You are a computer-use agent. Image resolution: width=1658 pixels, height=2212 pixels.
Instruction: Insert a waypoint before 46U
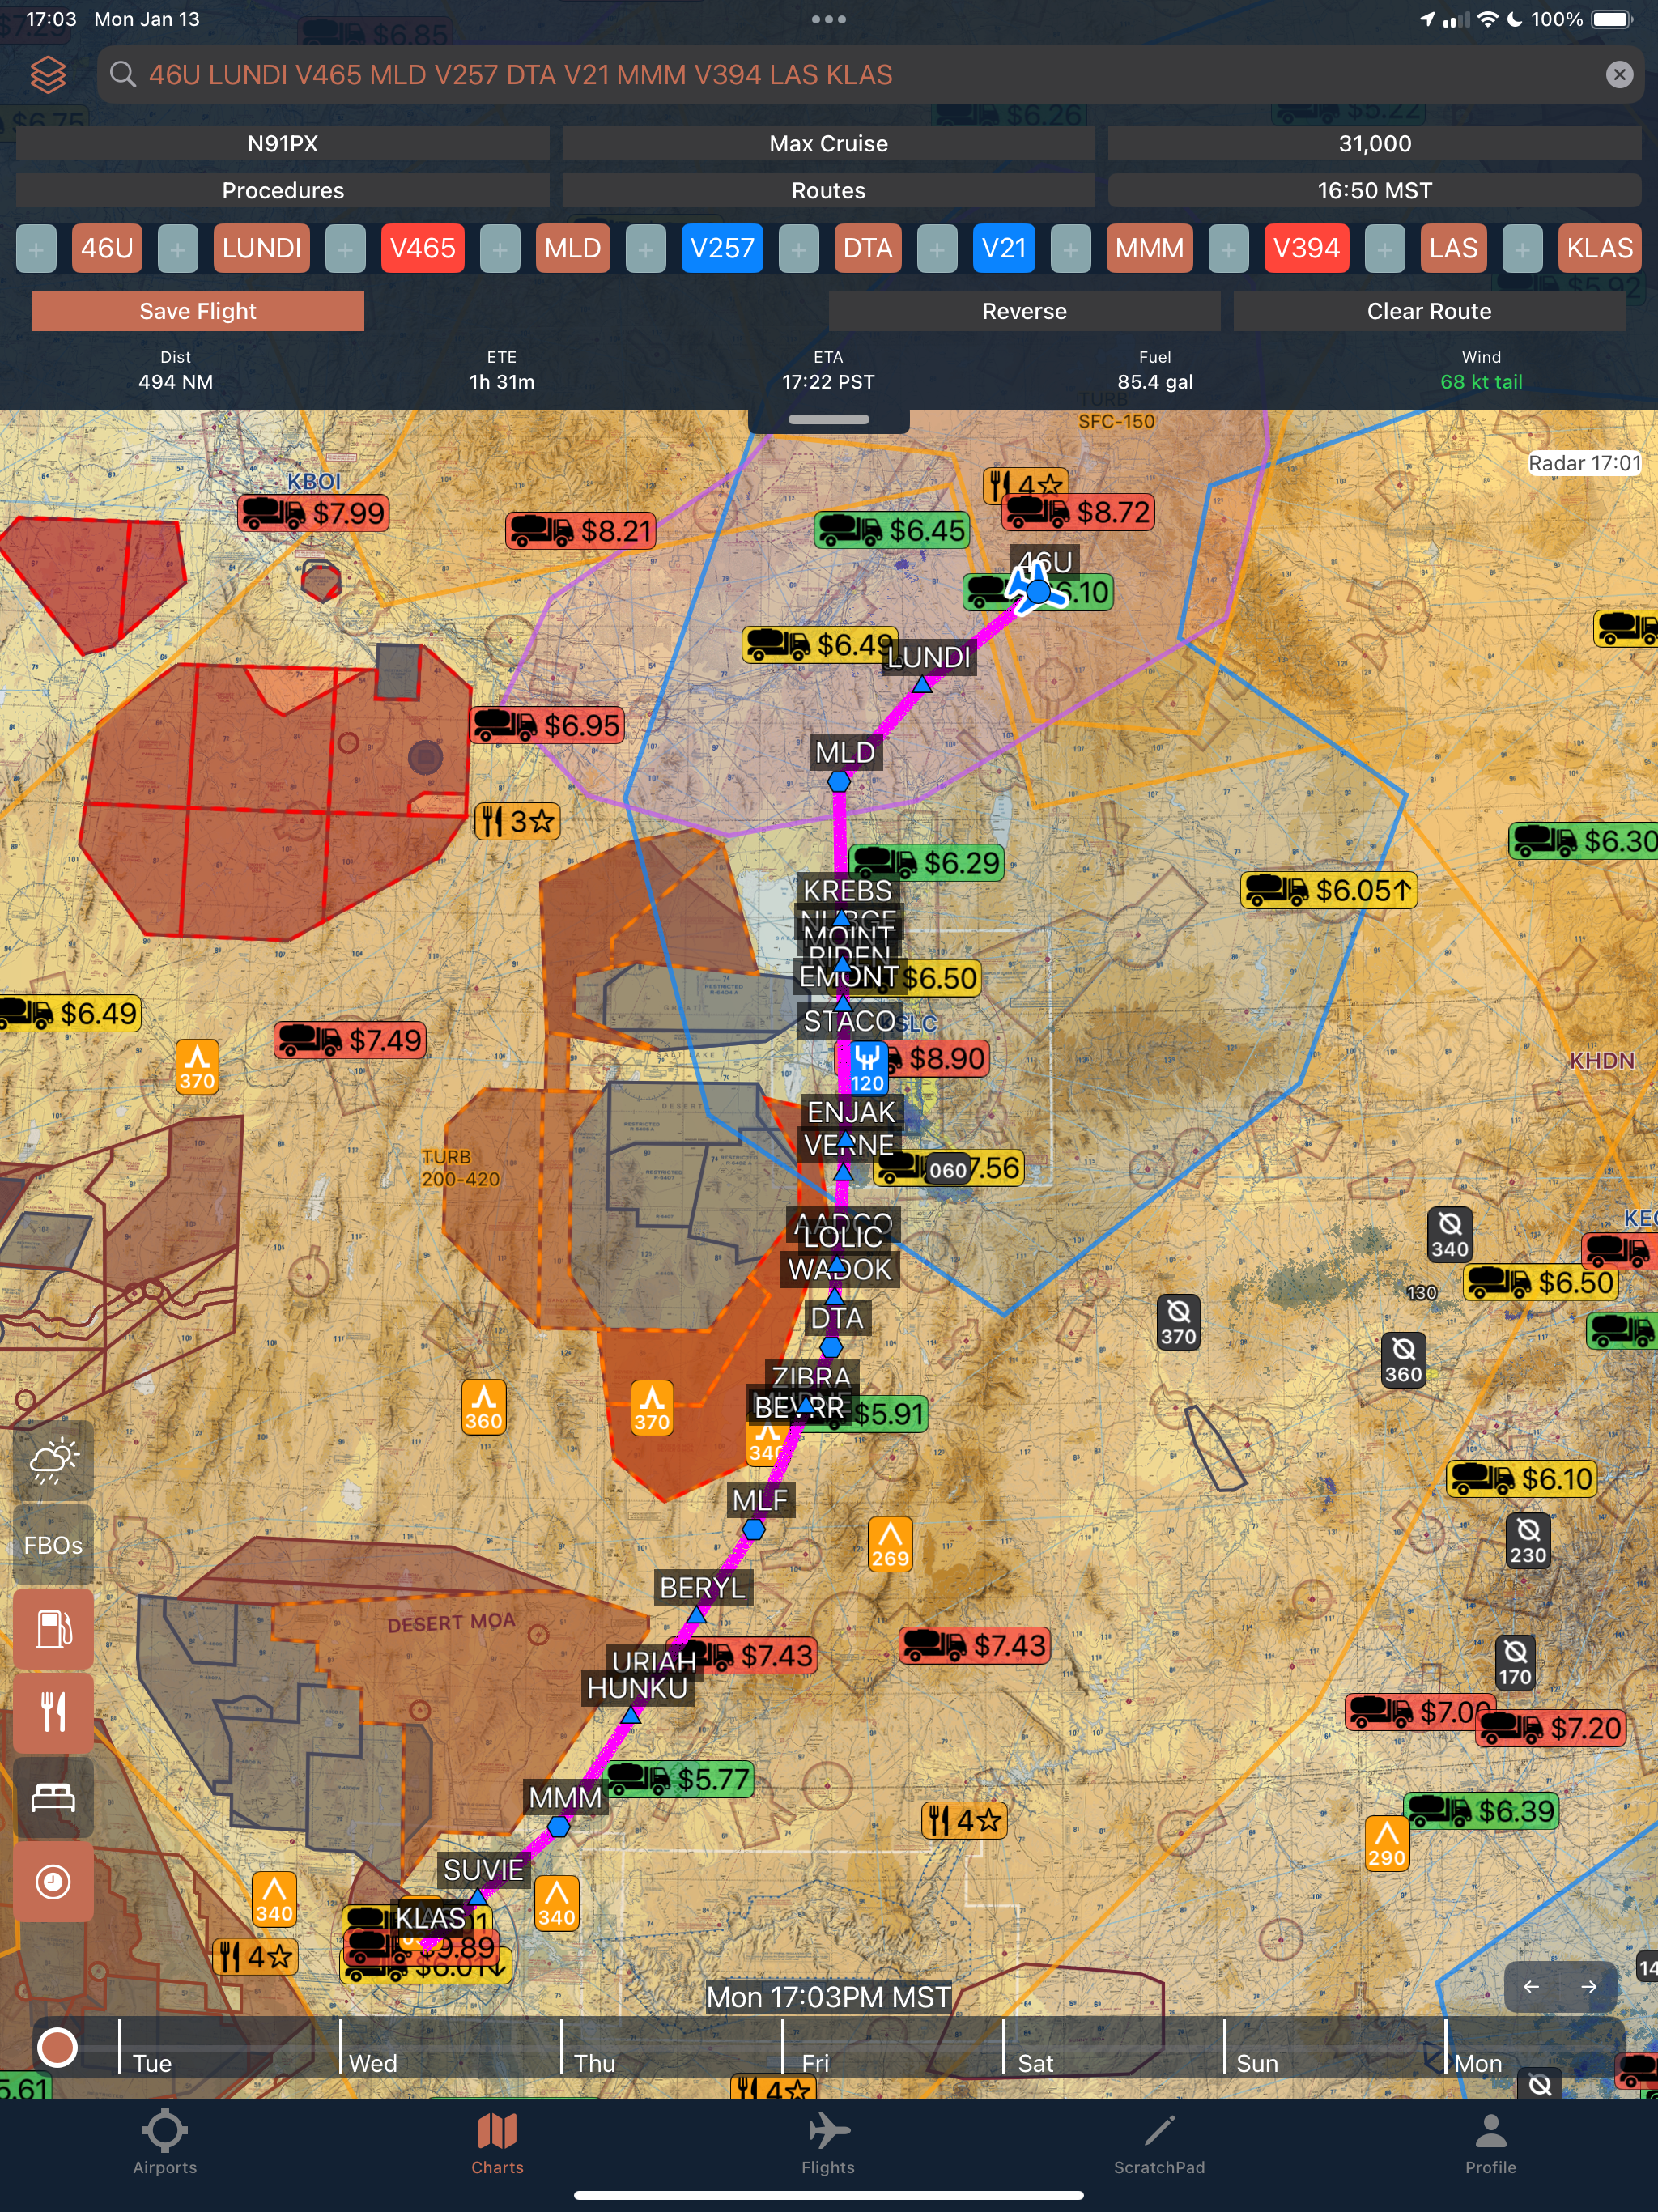(36, 249)
